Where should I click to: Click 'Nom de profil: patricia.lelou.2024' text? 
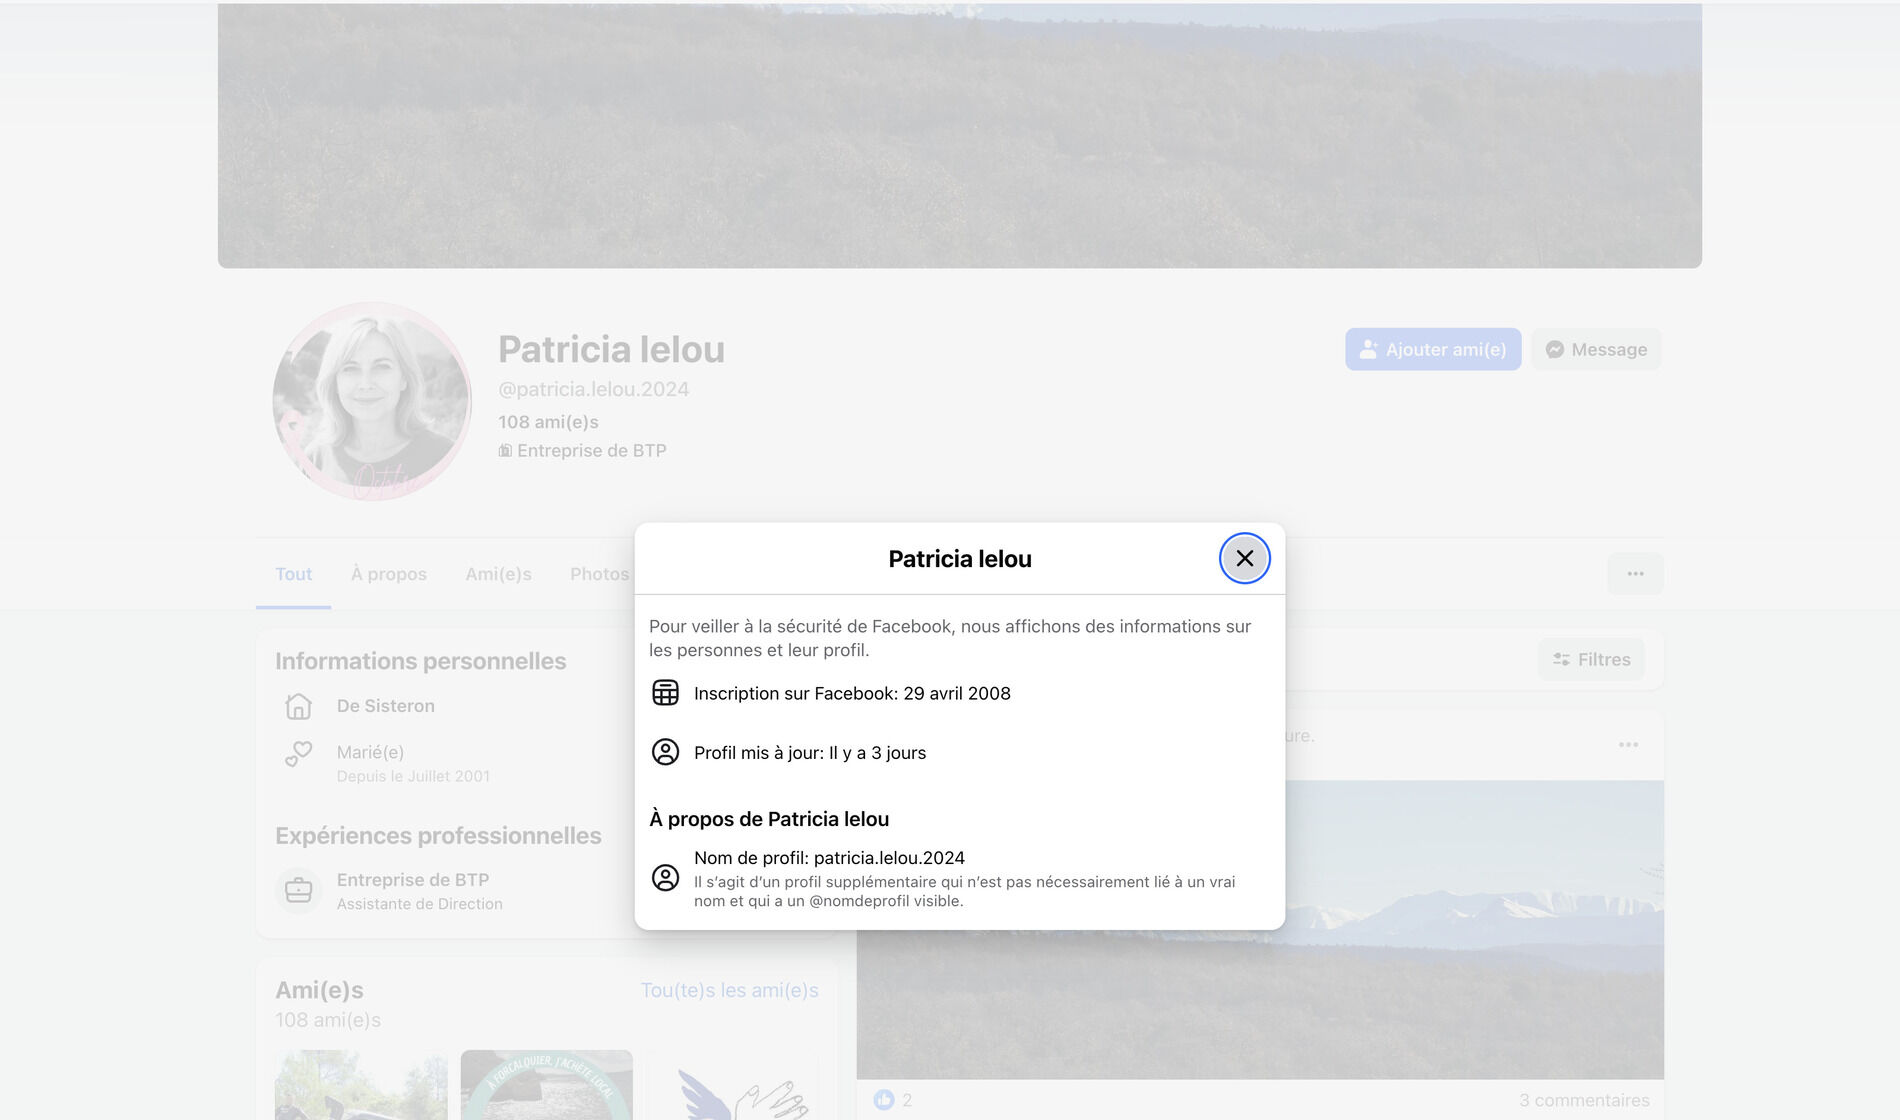coord(829,858)
